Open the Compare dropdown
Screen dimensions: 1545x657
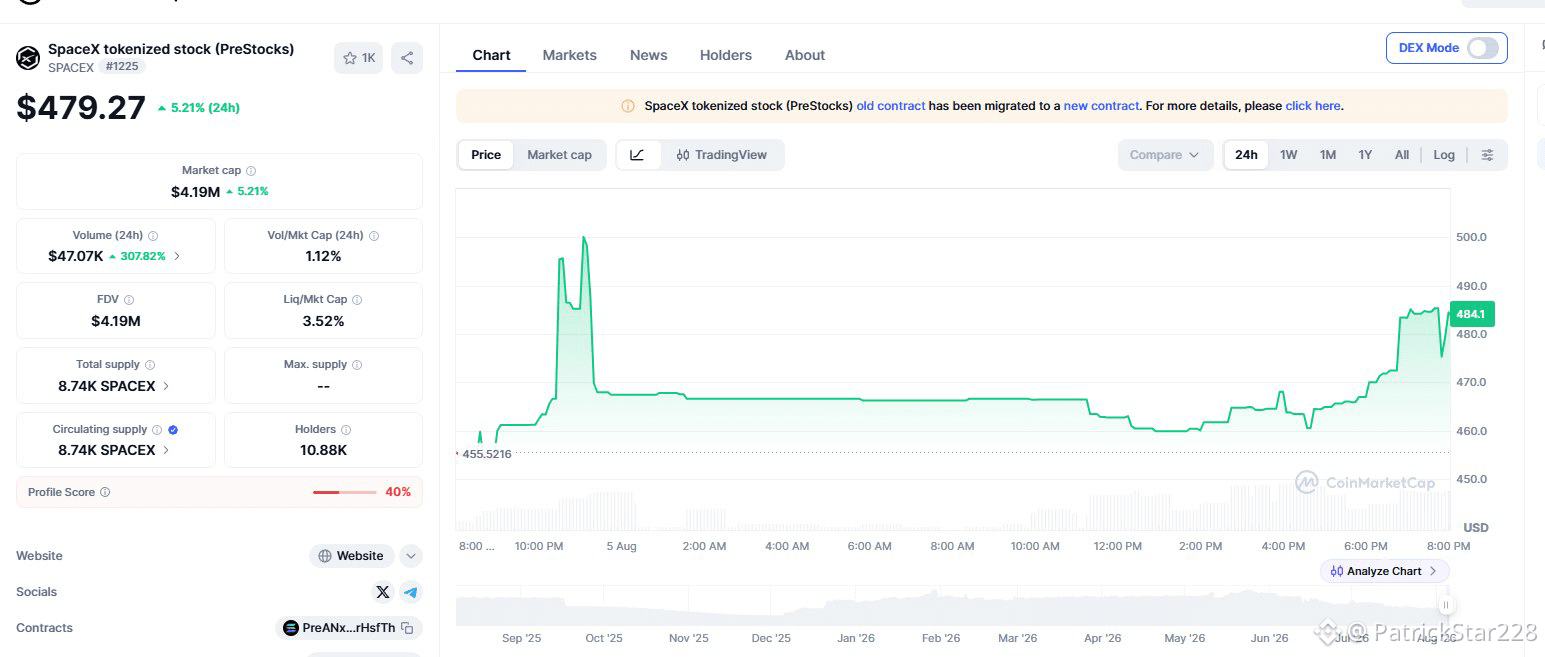pos(1165,155)
